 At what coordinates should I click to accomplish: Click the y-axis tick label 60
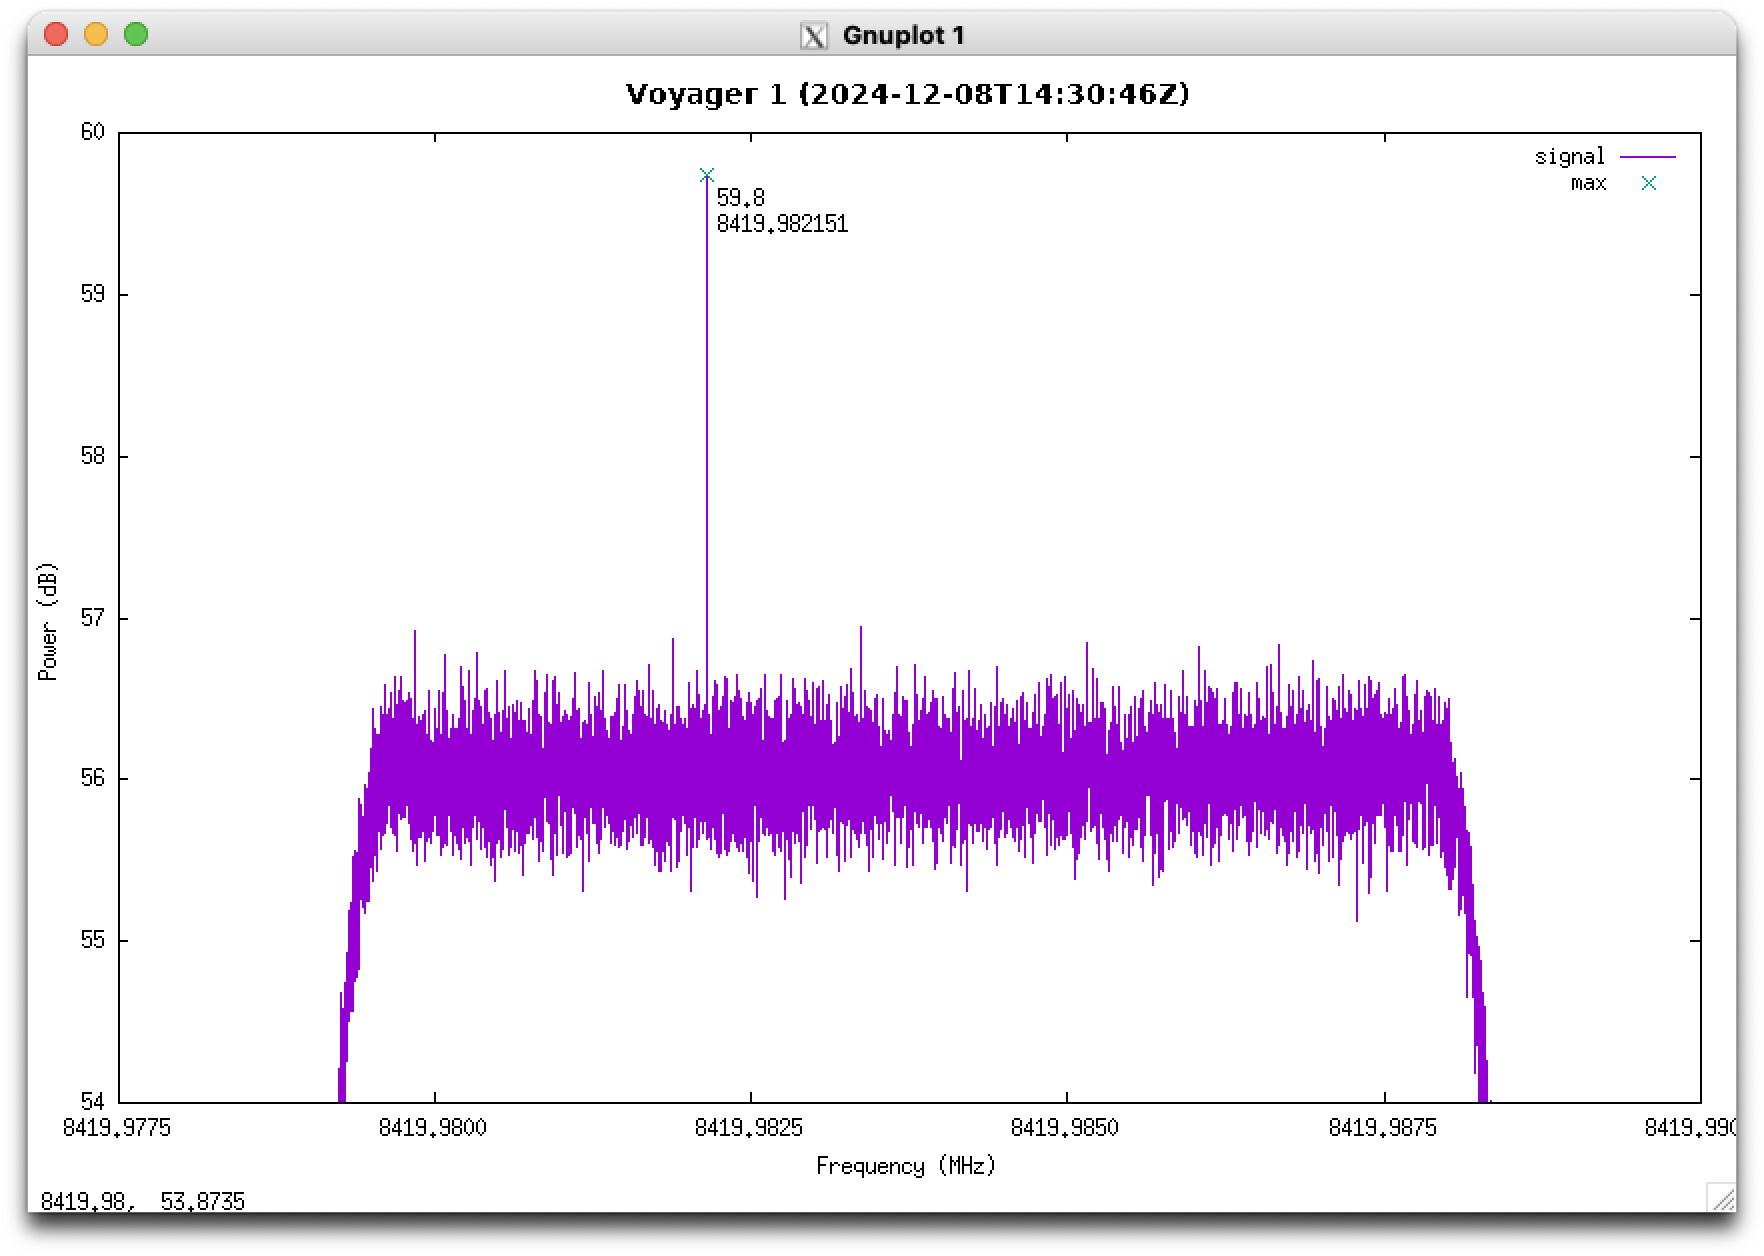point(92,132)
